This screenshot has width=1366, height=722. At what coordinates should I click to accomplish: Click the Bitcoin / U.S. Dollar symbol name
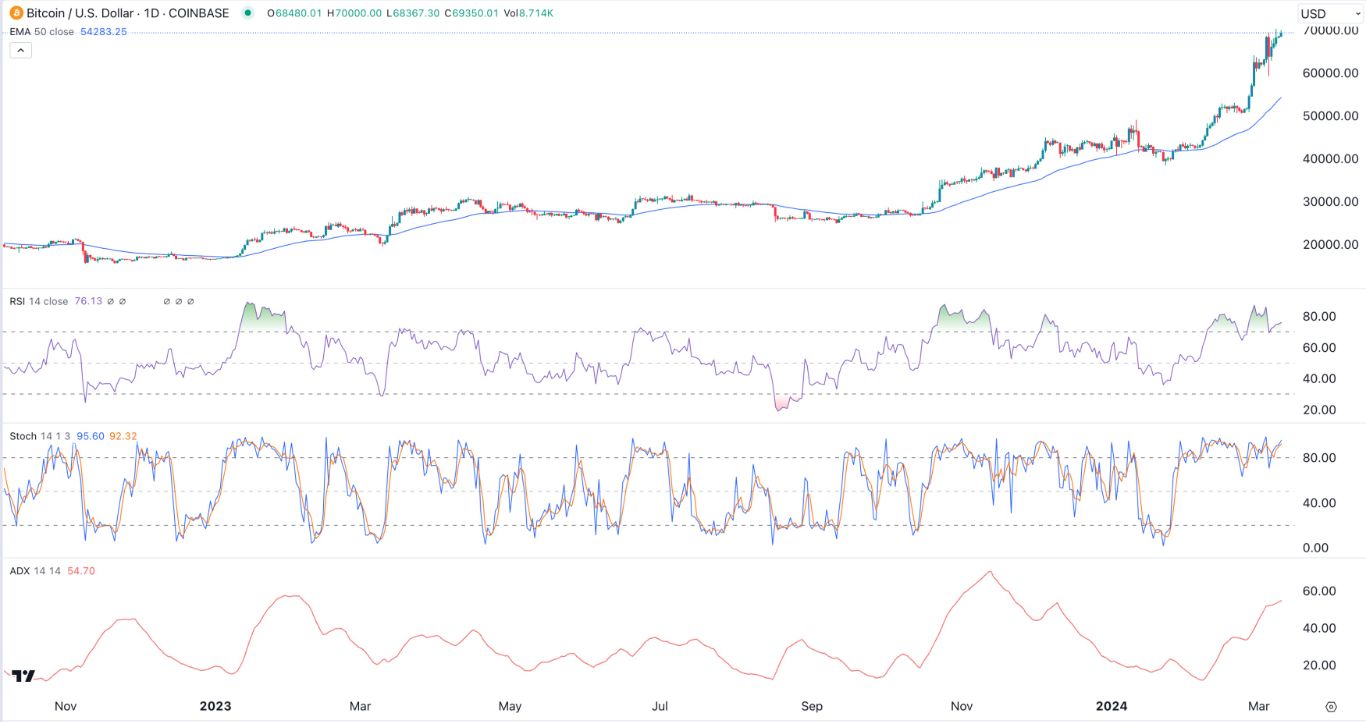[78, 13]
